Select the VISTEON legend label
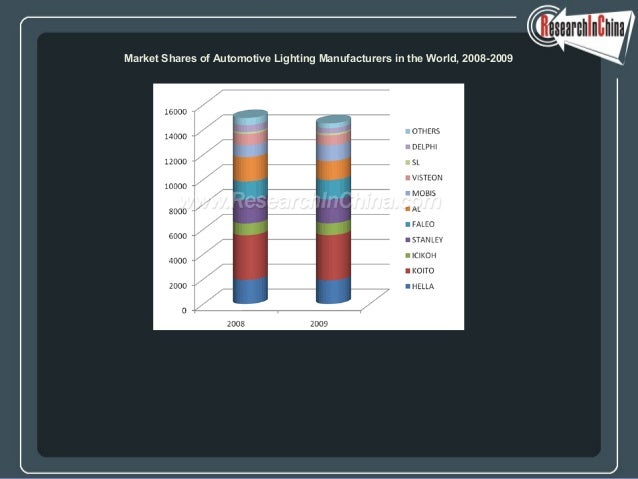Viewport: 638px width, 479px height. (x=427, y=178)
